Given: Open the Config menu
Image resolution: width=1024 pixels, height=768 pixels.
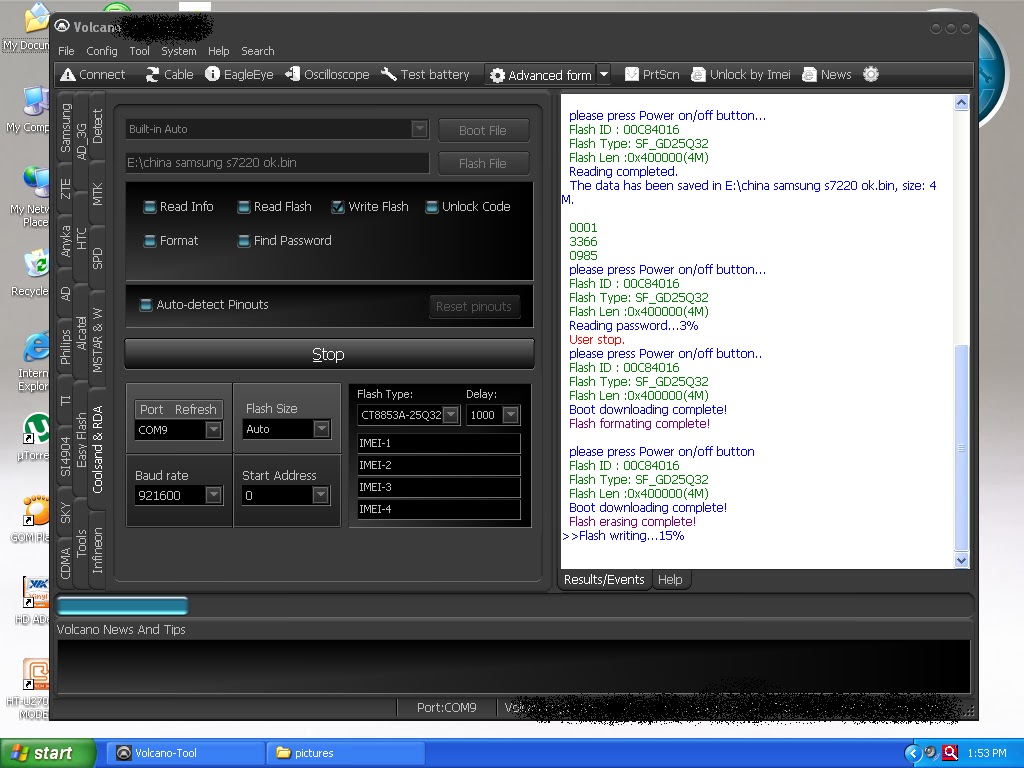Looking at the screenshot, I should click(102, 51).
